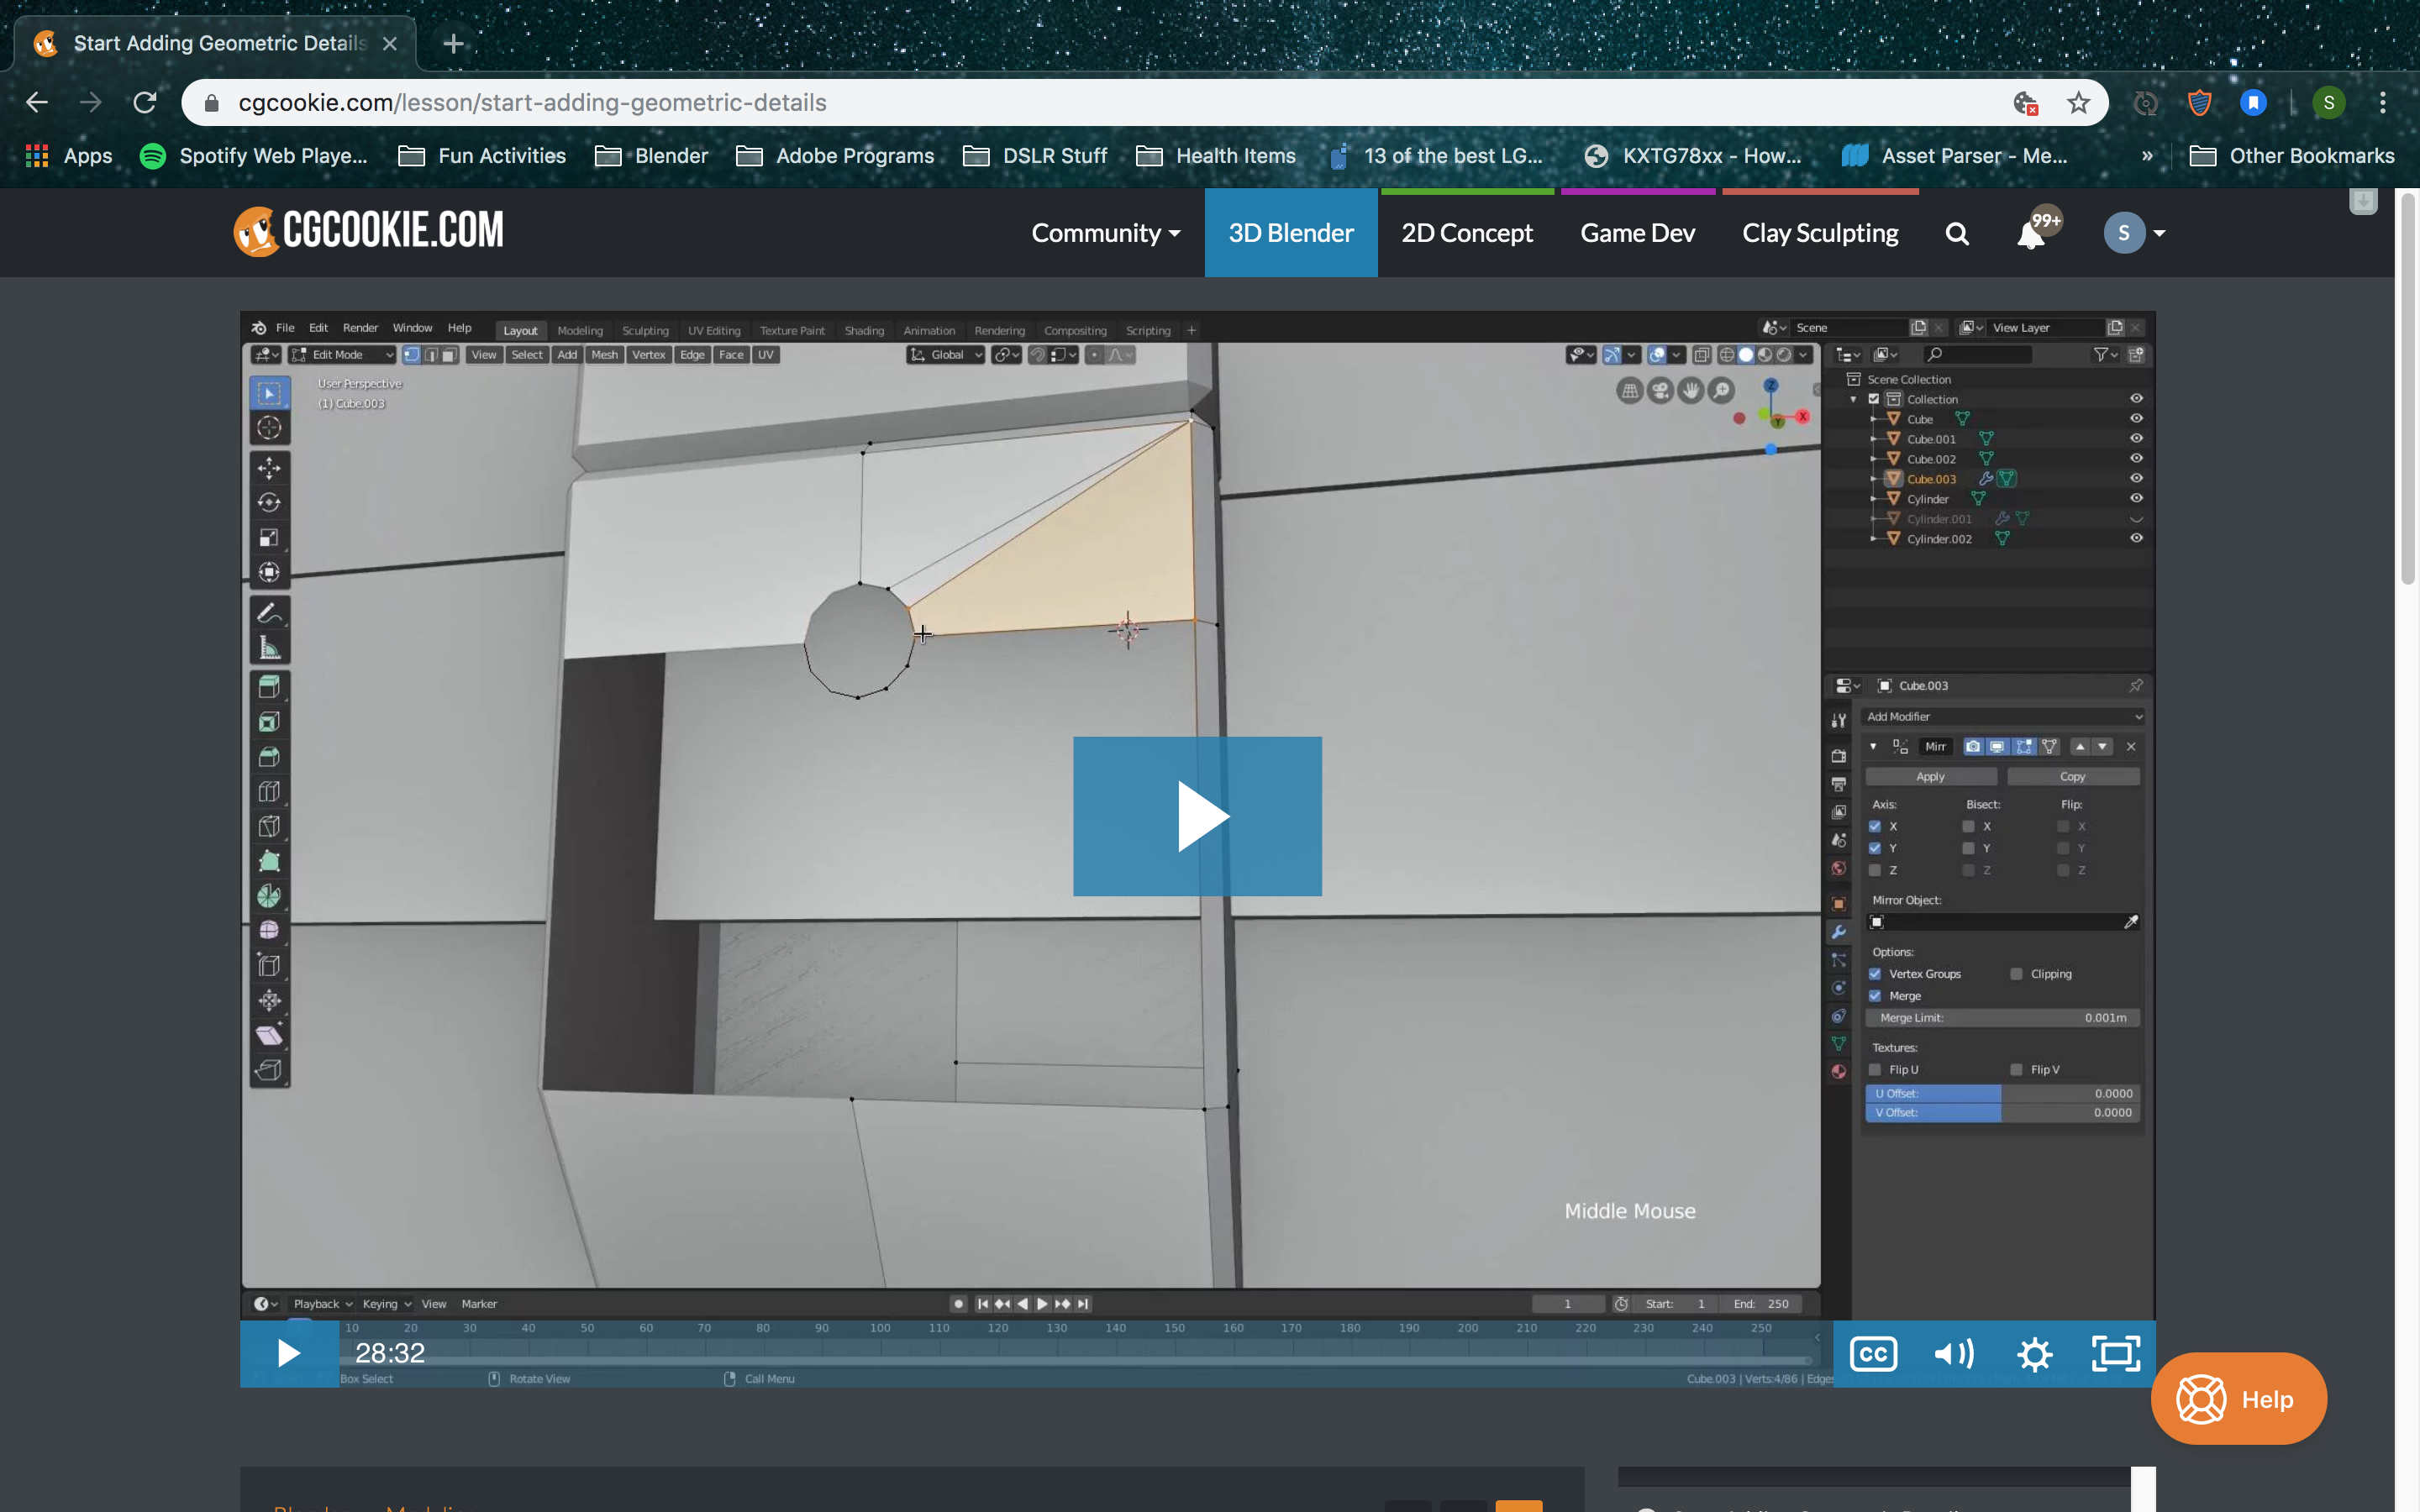
Task: Turn on closed captions in video player
Action: click(1873, 1353)
